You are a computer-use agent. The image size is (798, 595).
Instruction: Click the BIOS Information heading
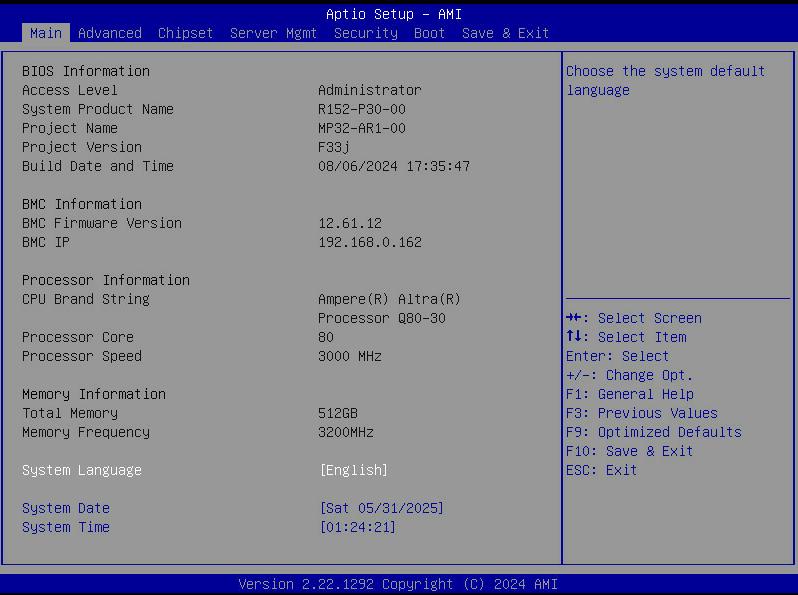click(x=86, y=71)
